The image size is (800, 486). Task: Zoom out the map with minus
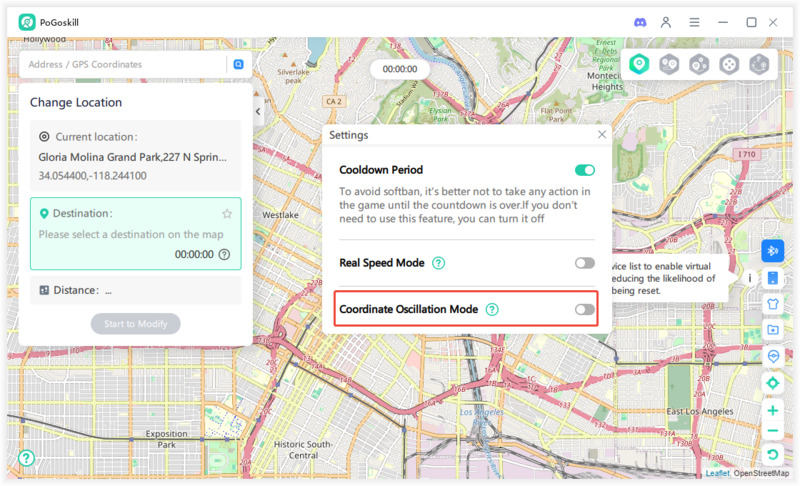772,431
